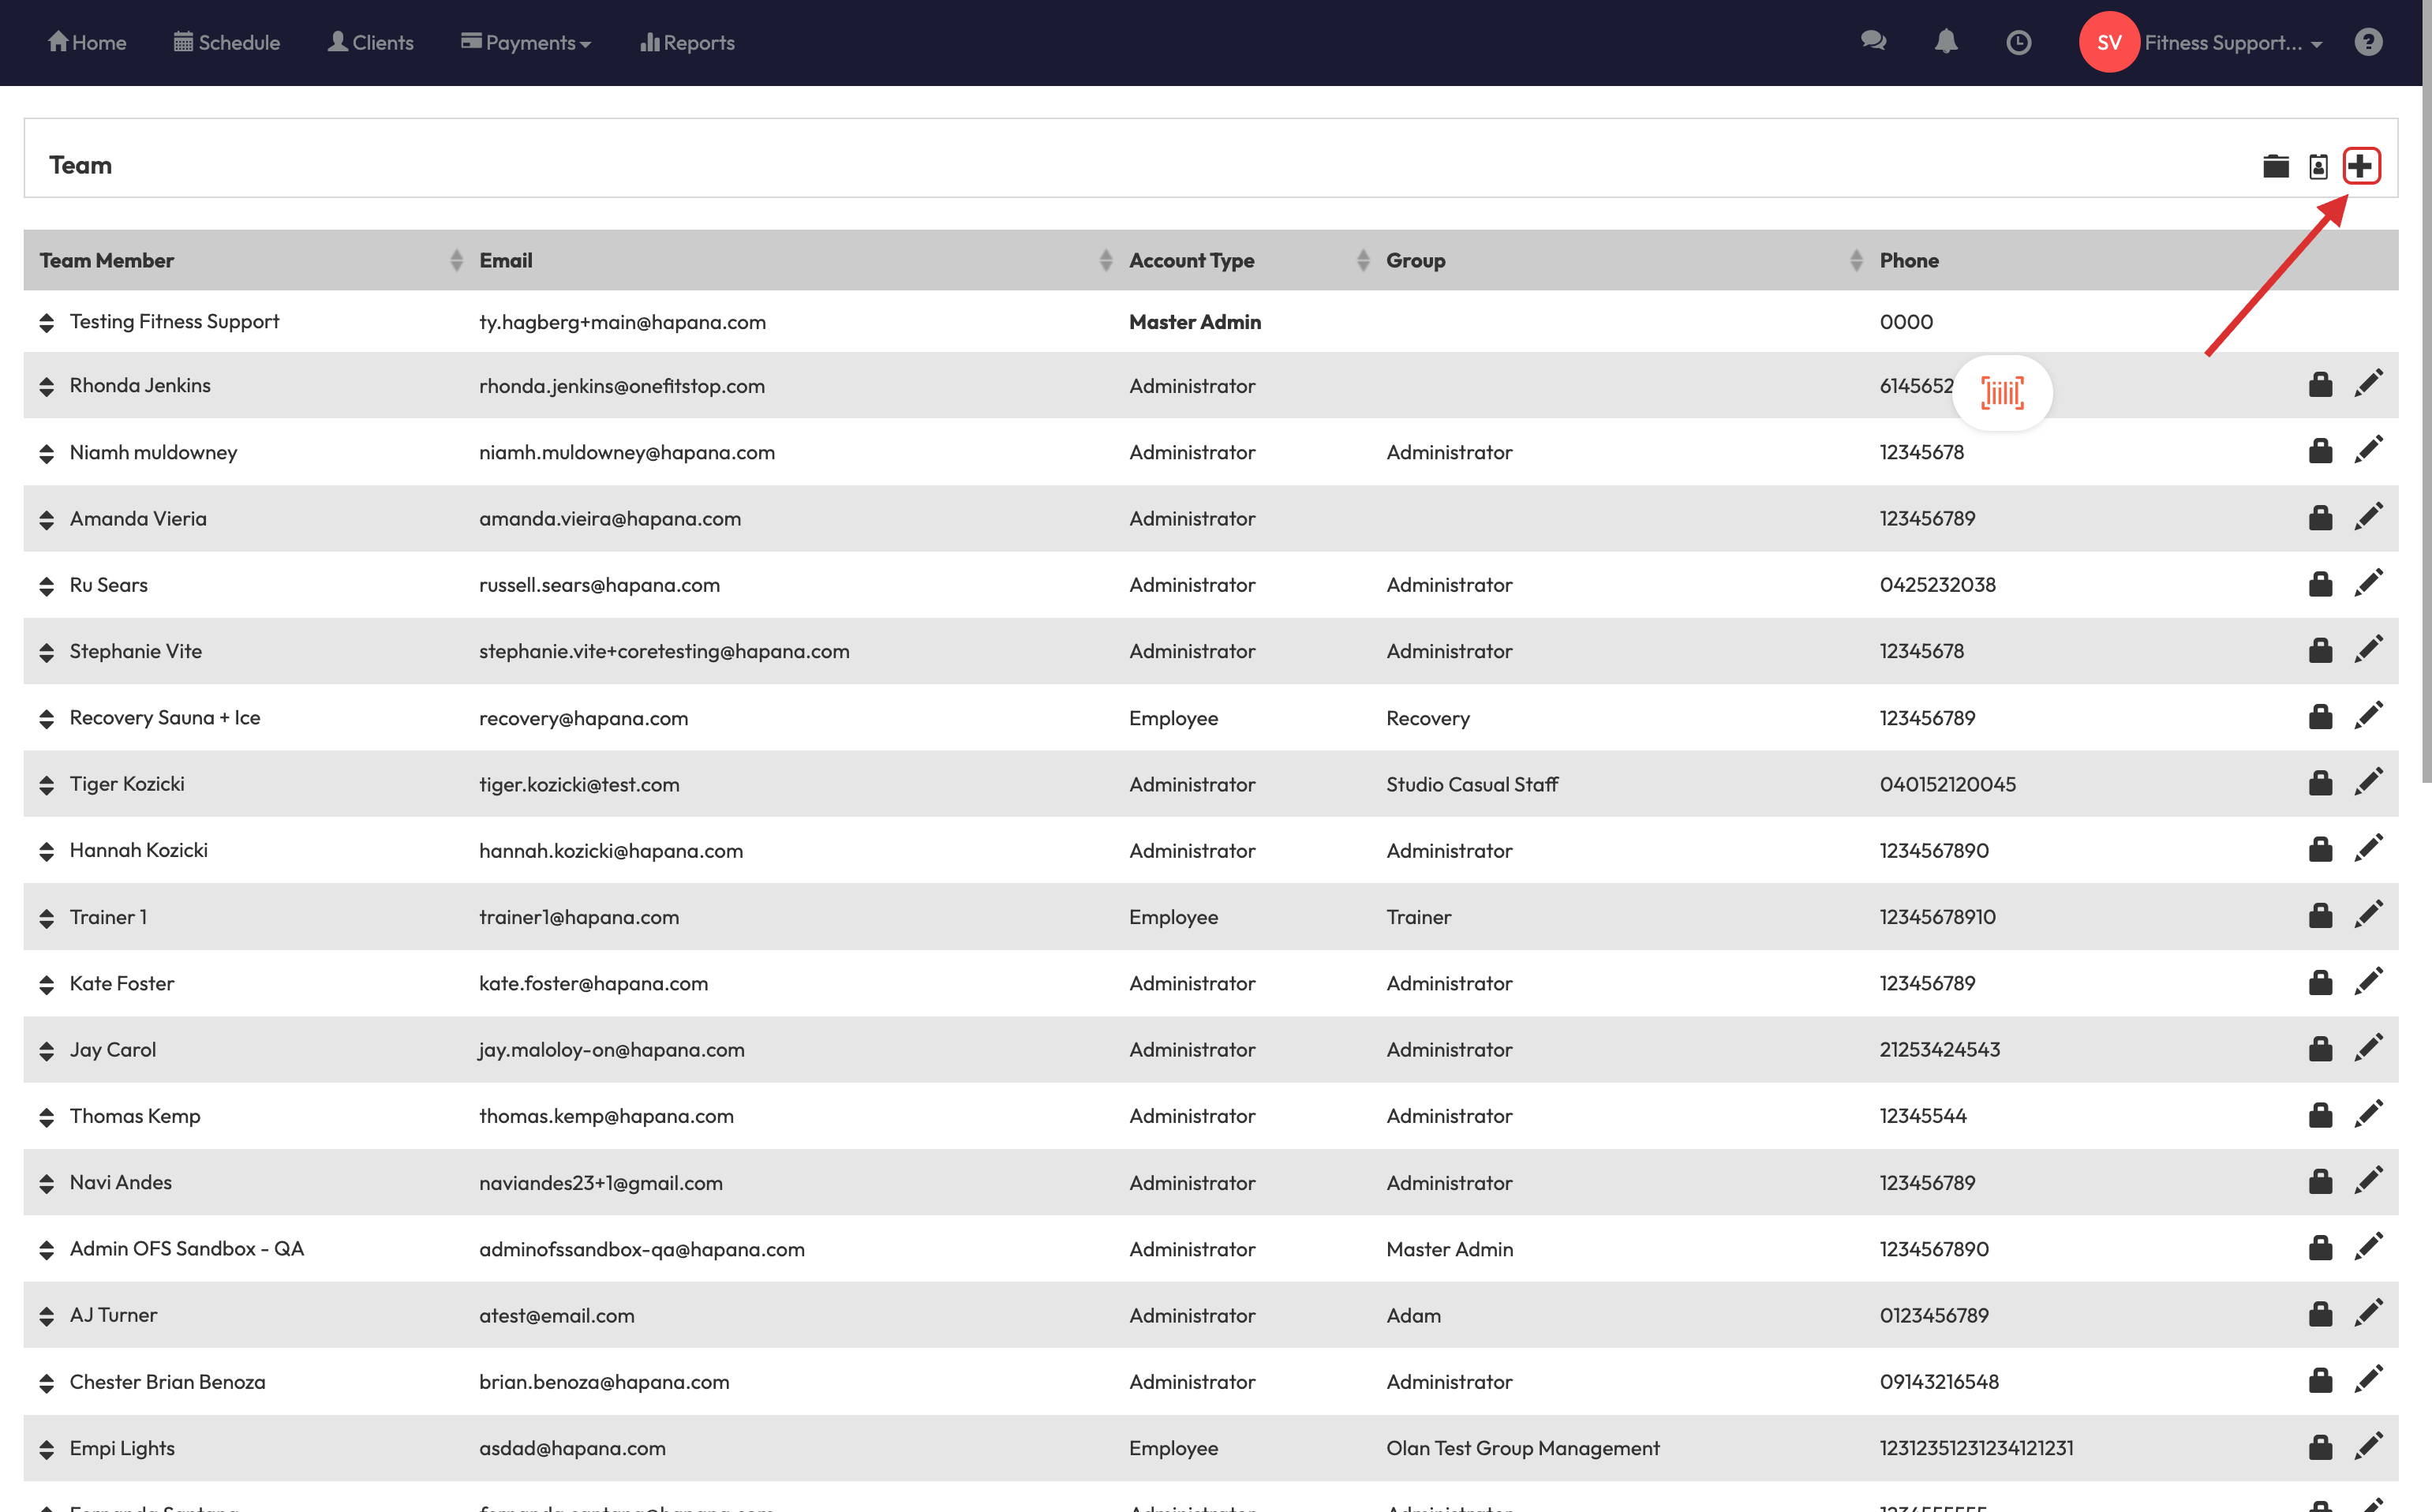Viewport: 2432px width, 1512px height.
Task: Open the help question mark icon
Action: 2367,42
